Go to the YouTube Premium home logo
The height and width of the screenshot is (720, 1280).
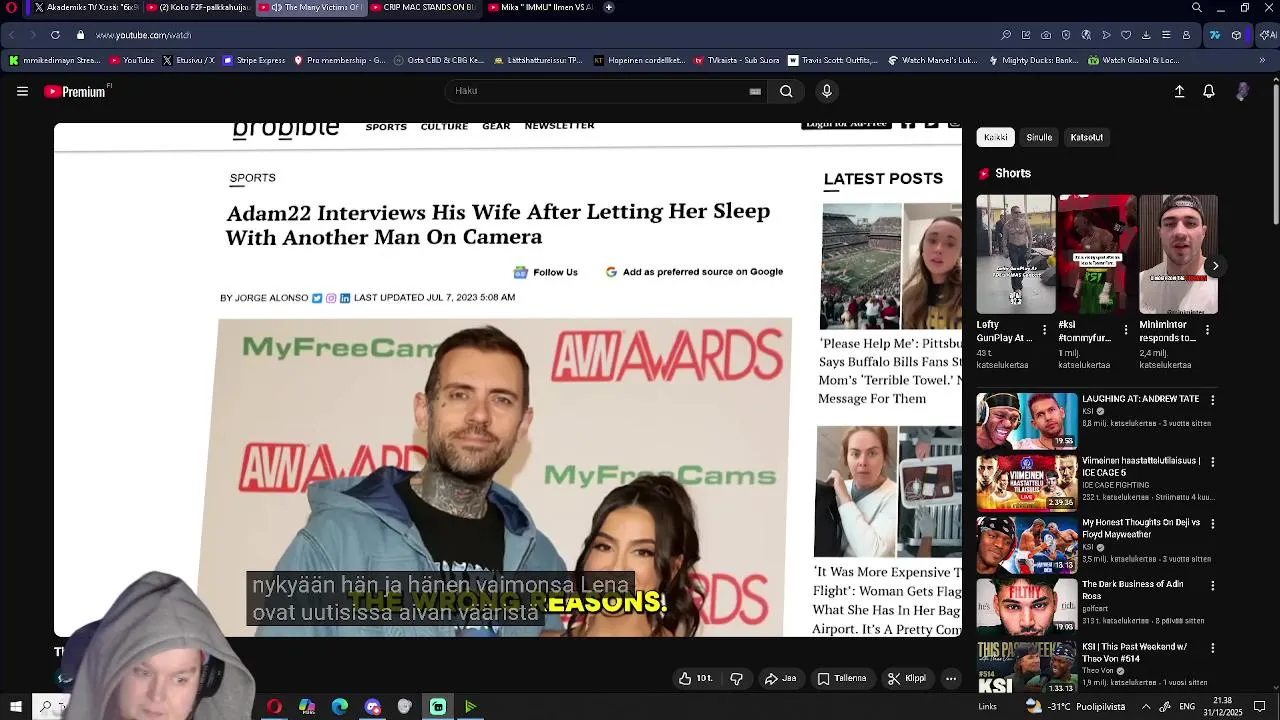click(75, 91)
